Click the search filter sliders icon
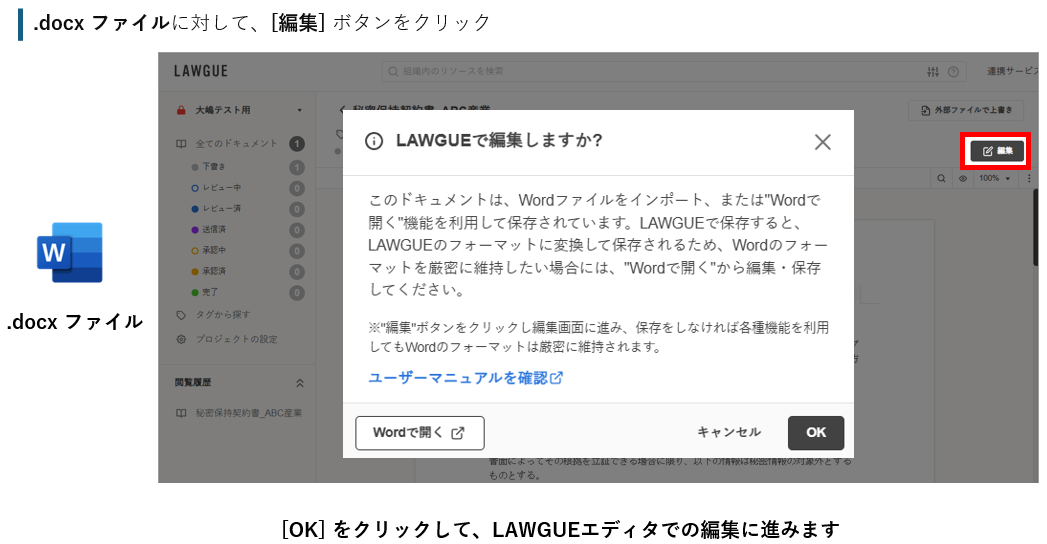Viewport: 1047px width, 544px height. (933, 72)
